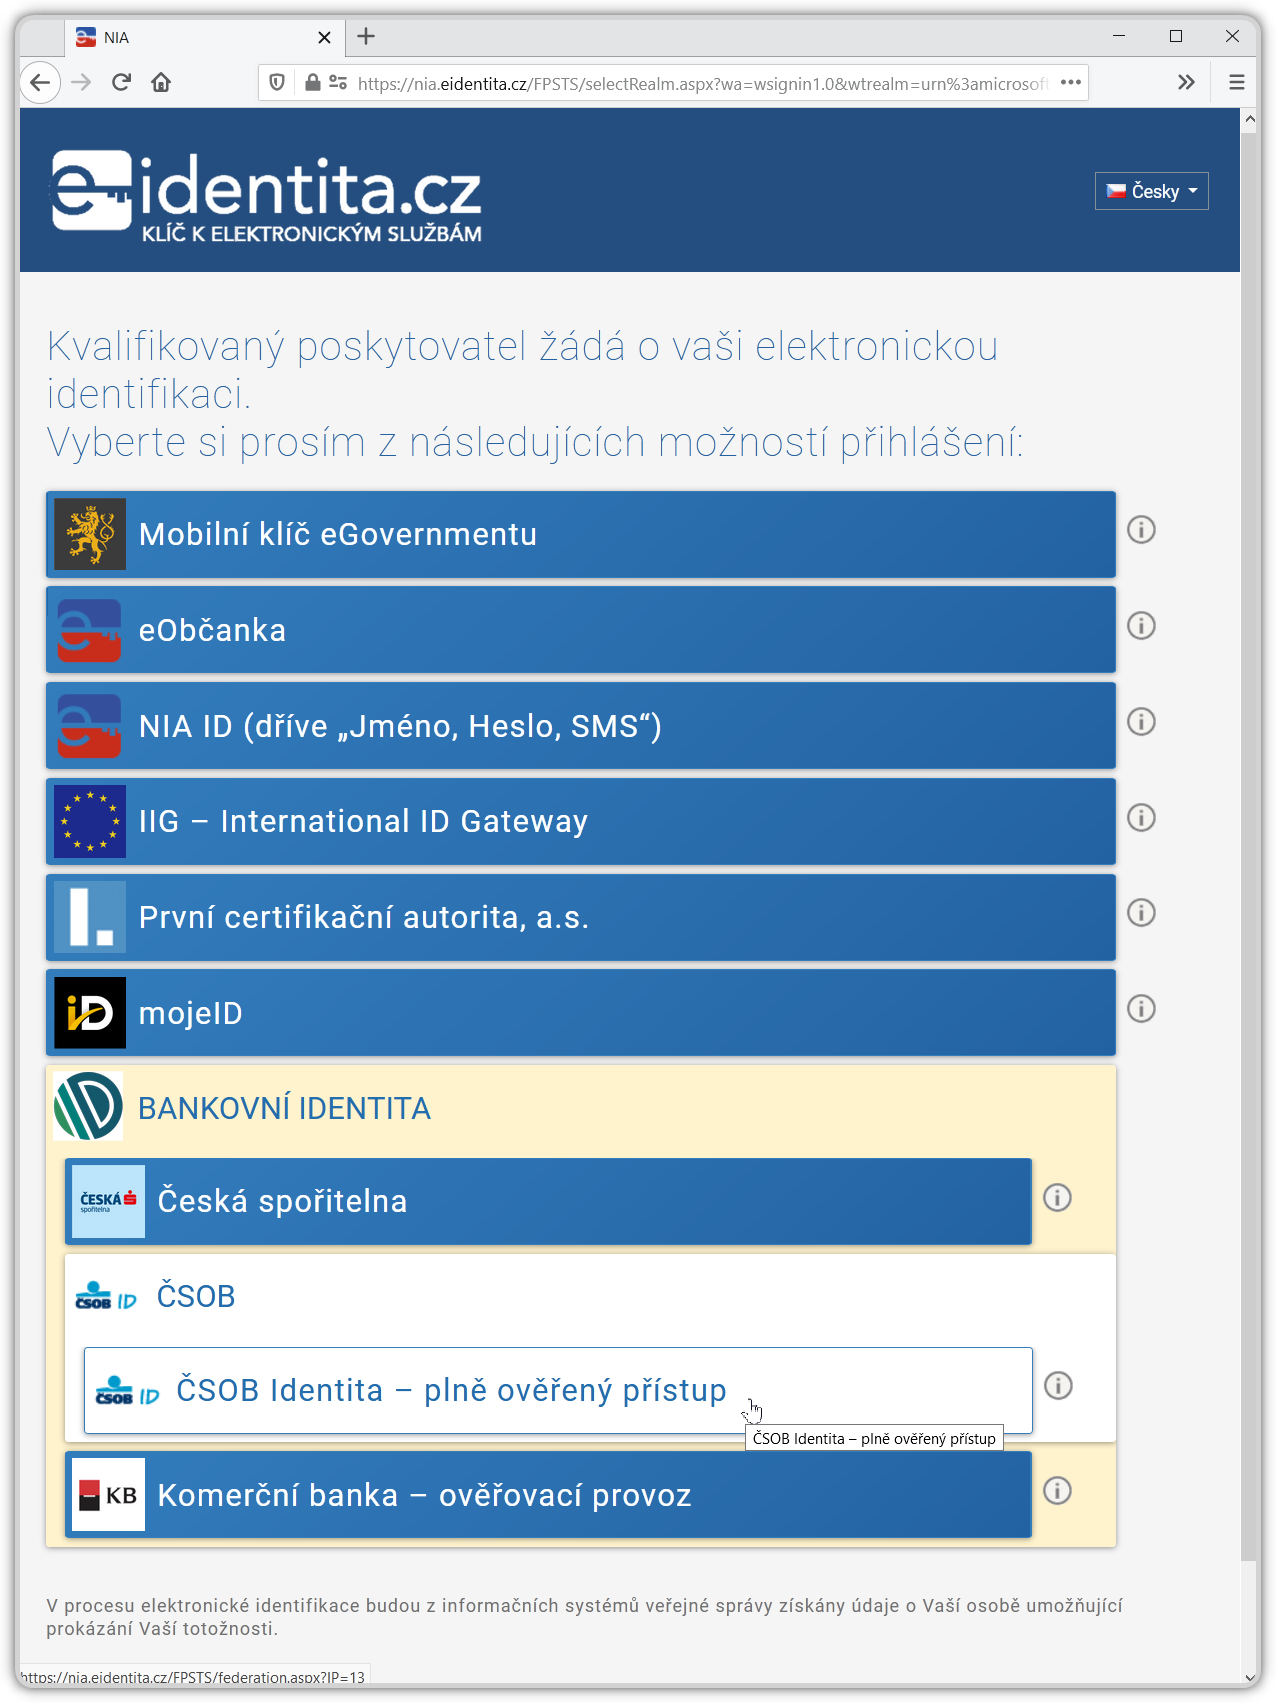The image size is (1276, 1703).
Task: Click the NIA ID row logo icon
Action: [x=90, y=725]
